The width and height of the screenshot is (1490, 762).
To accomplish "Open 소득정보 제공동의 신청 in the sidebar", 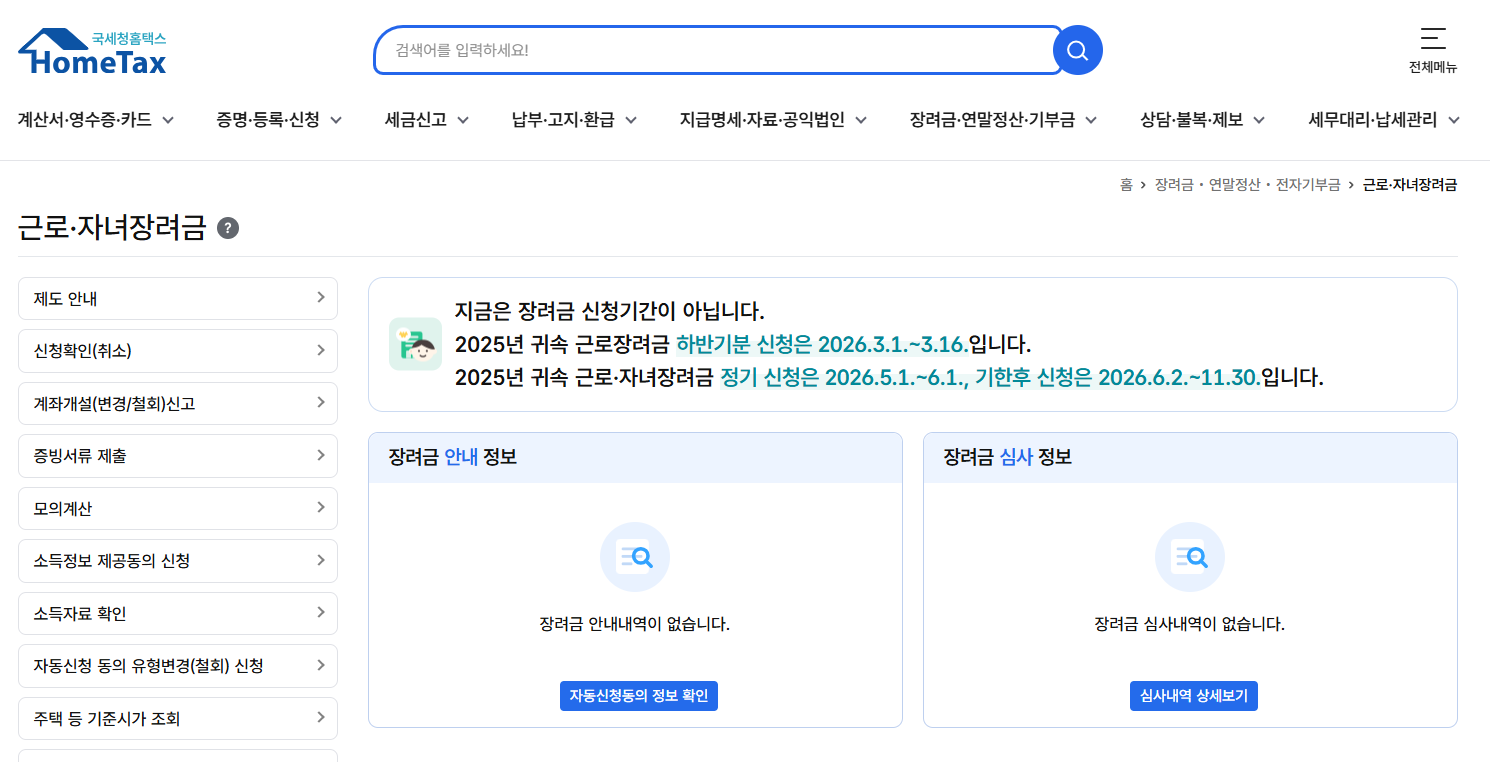I will point(178,561).
